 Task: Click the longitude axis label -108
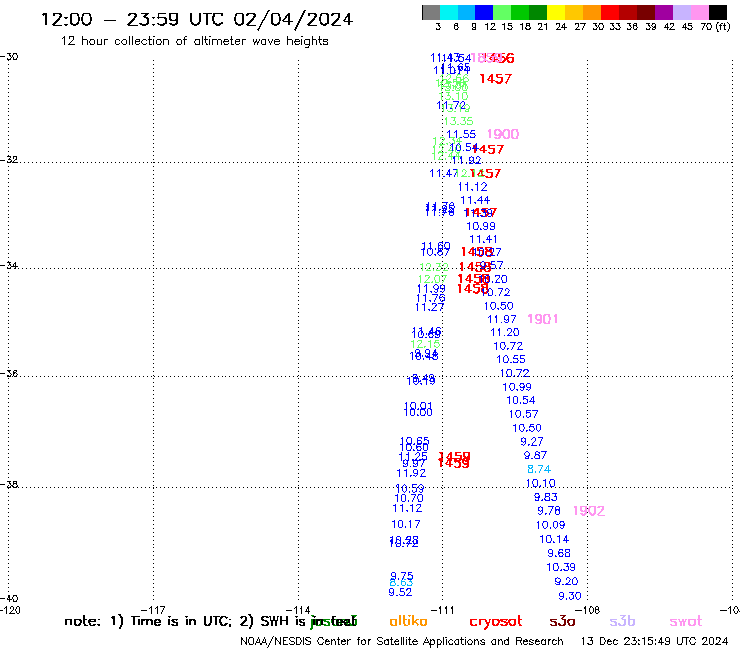pos(589,610)
